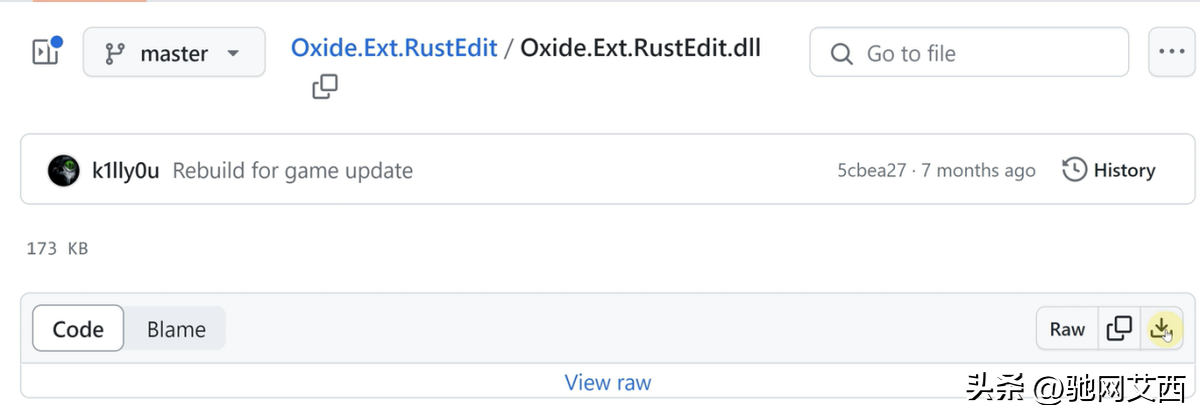Click the k1lly0u avatar image
1200x416 pixels.
[x=64, y=170]
